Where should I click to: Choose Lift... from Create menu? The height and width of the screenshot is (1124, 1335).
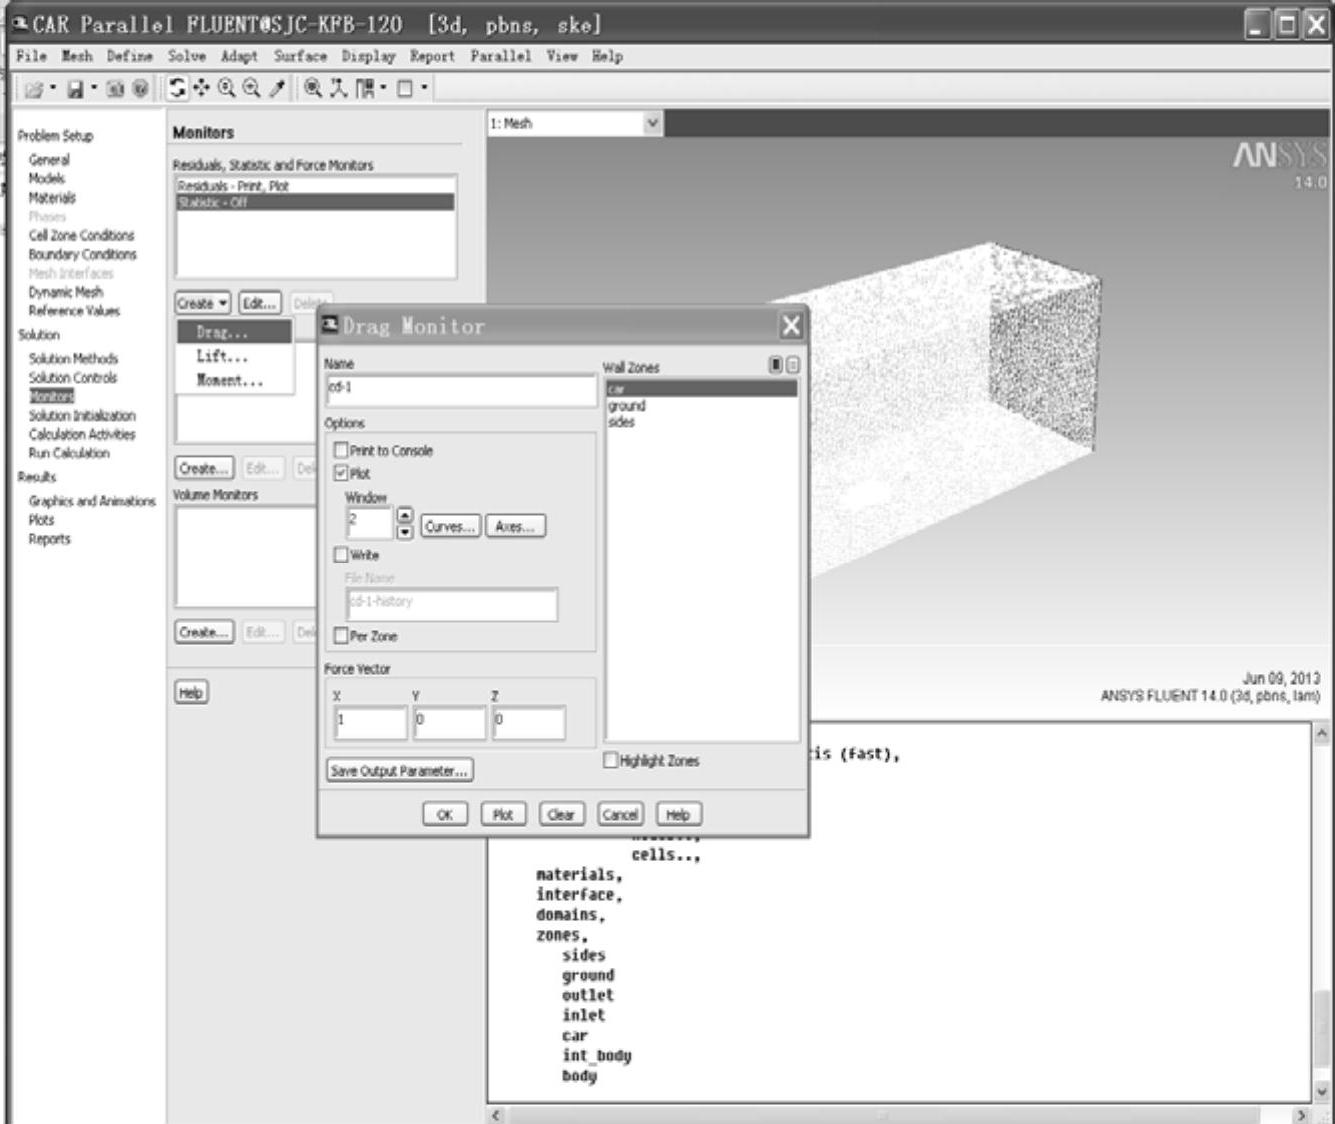click(235, 356)
